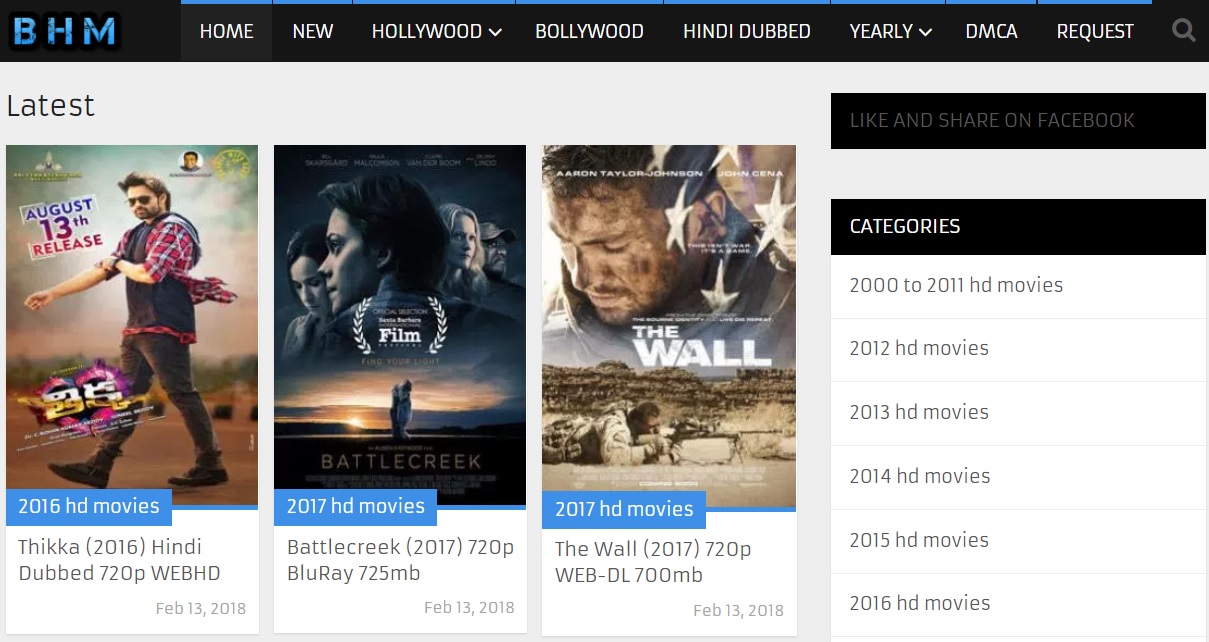Select the Bollywood menu item

(589, 31)
